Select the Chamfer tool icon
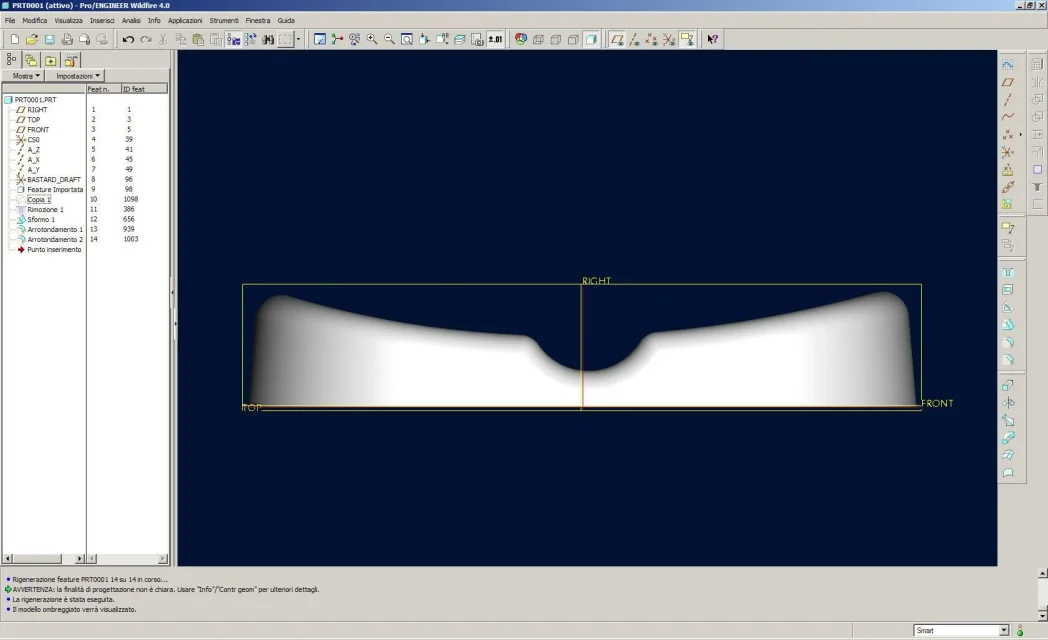This screenshot has height=640, width=1048. pos(1008,360)
